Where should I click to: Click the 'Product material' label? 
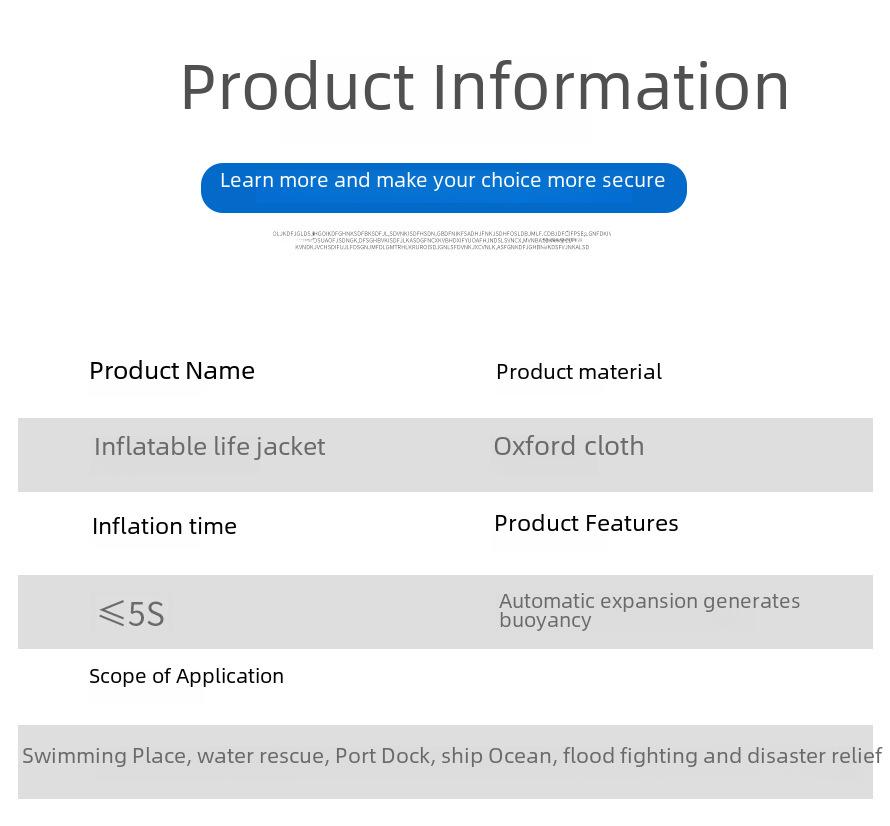pyautogui.click(x=579, y=372)
